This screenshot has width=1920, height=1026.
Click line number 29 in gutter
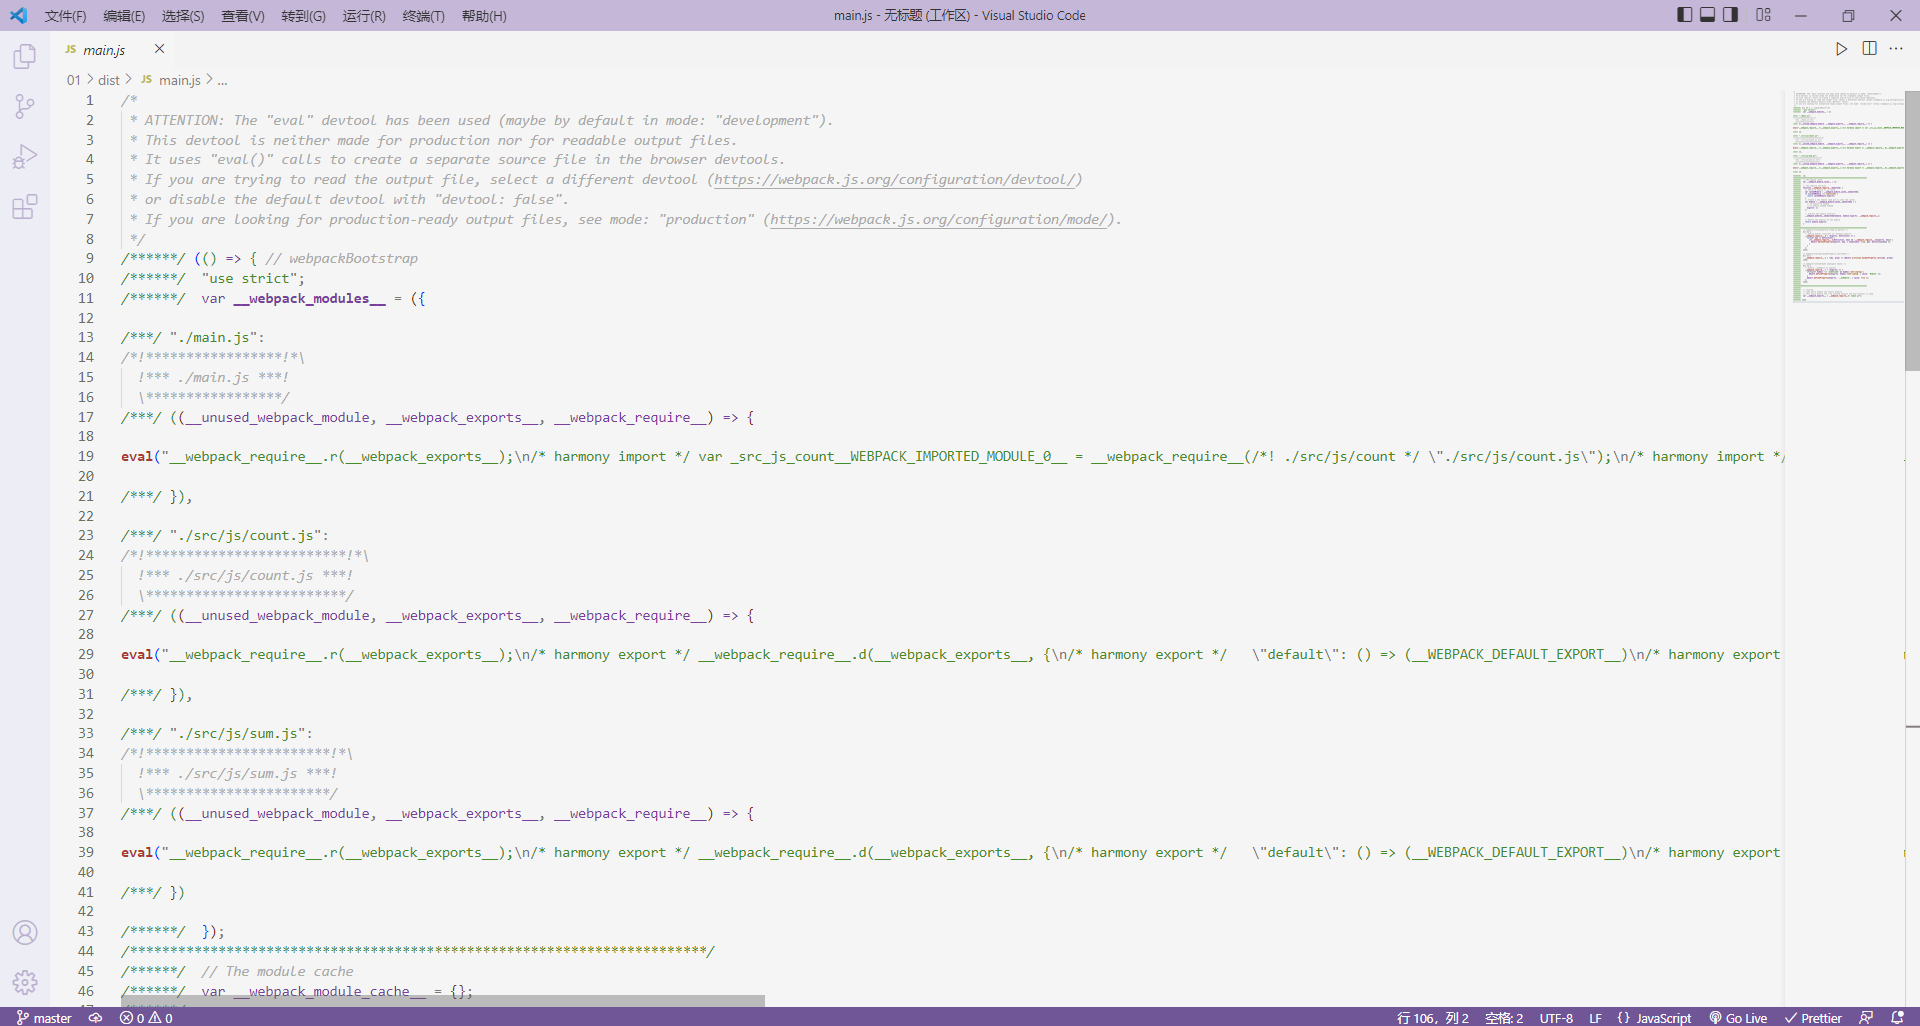[x=86, y=655]
